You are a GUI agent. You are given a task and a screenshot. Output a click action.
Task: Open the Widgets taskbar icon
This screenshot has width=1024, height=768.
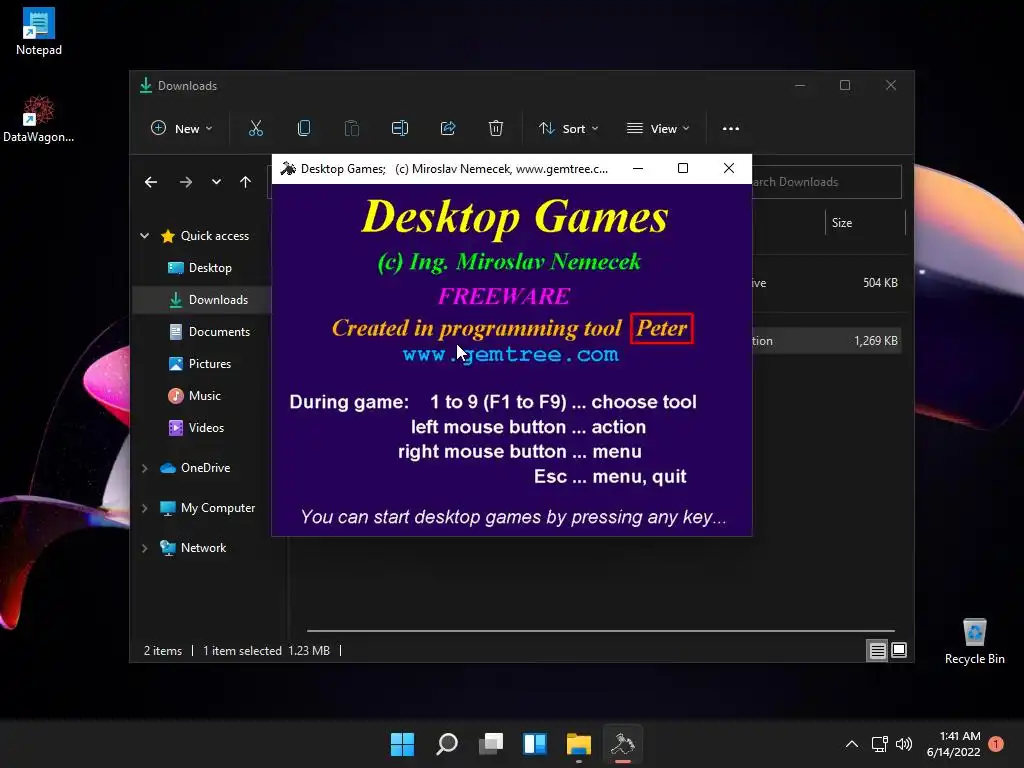pyautogui.click(x=535, y=744)
